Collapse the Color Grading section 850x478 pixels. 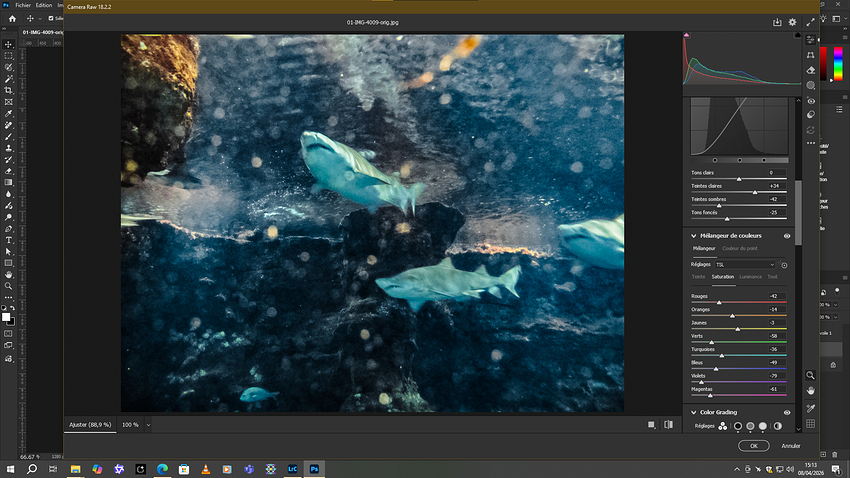[693, 412]
